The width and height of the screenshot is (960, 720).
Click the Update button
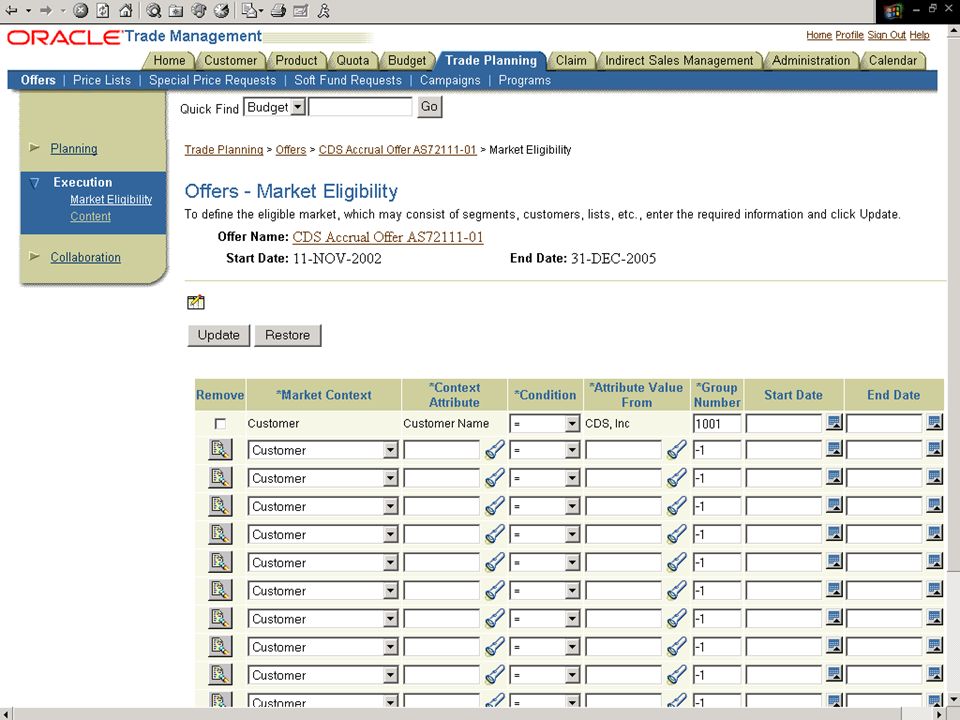pyautogui.click(x=219, y=335)
